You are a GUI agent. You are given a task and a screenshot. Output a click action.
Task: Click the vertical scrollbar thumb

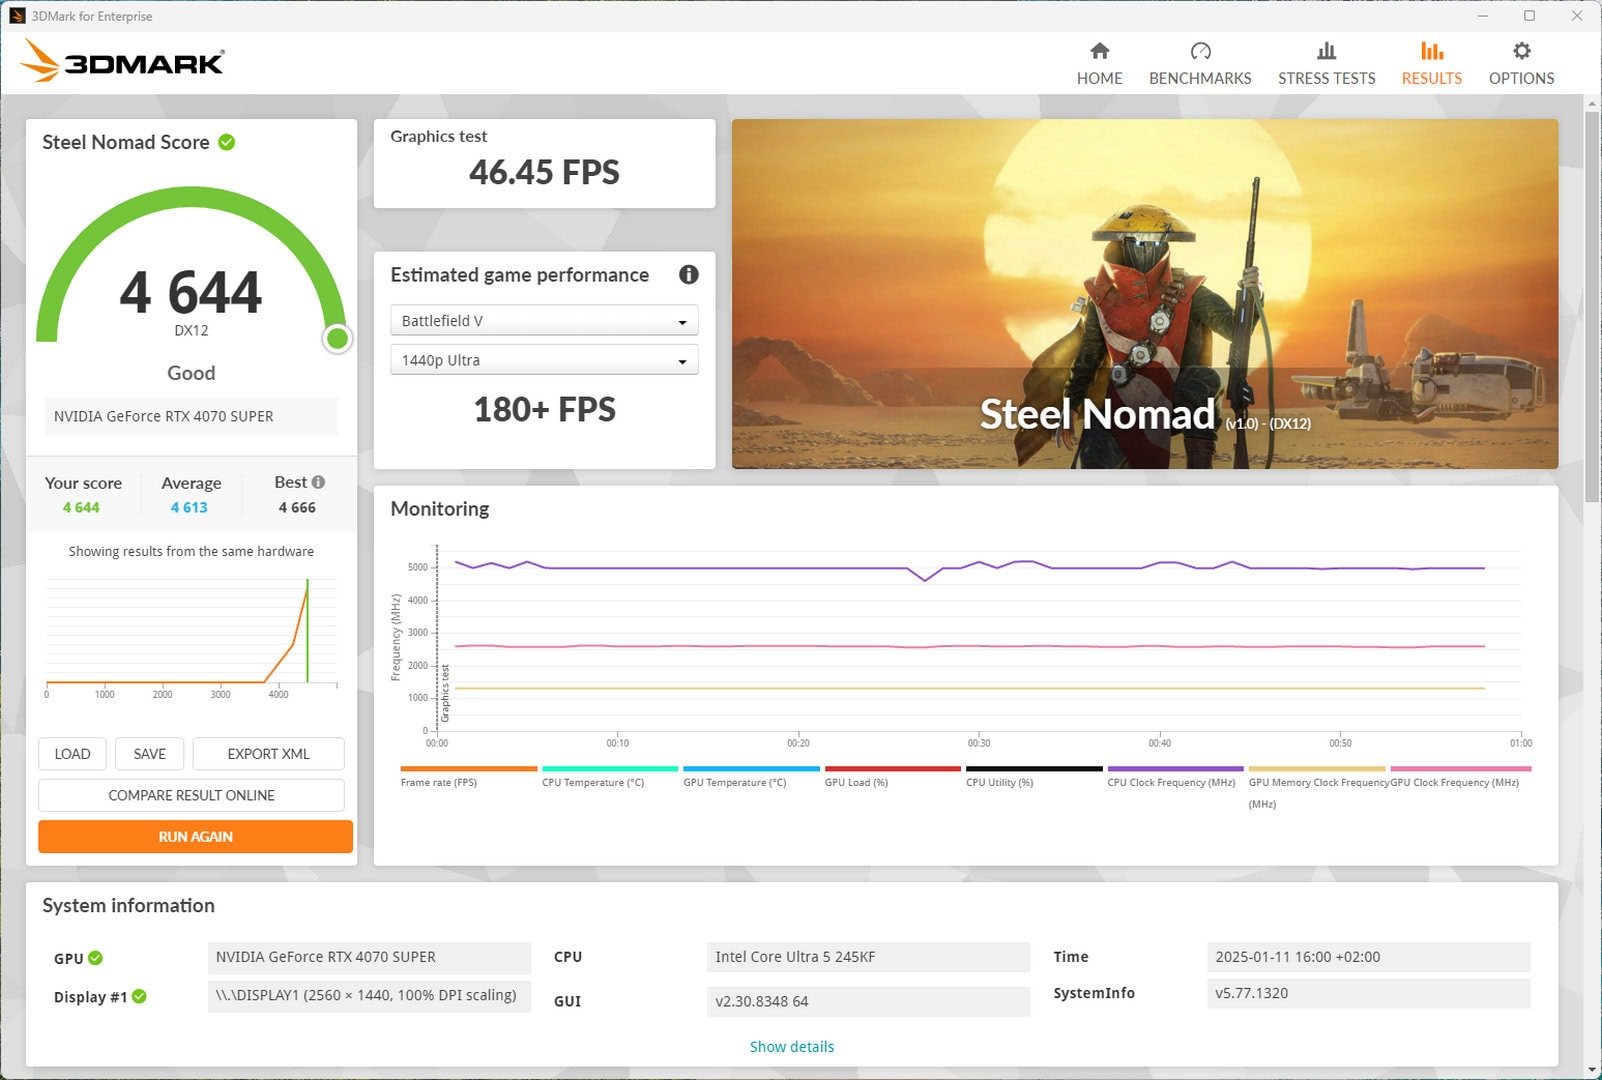(x=1591, y=306)
